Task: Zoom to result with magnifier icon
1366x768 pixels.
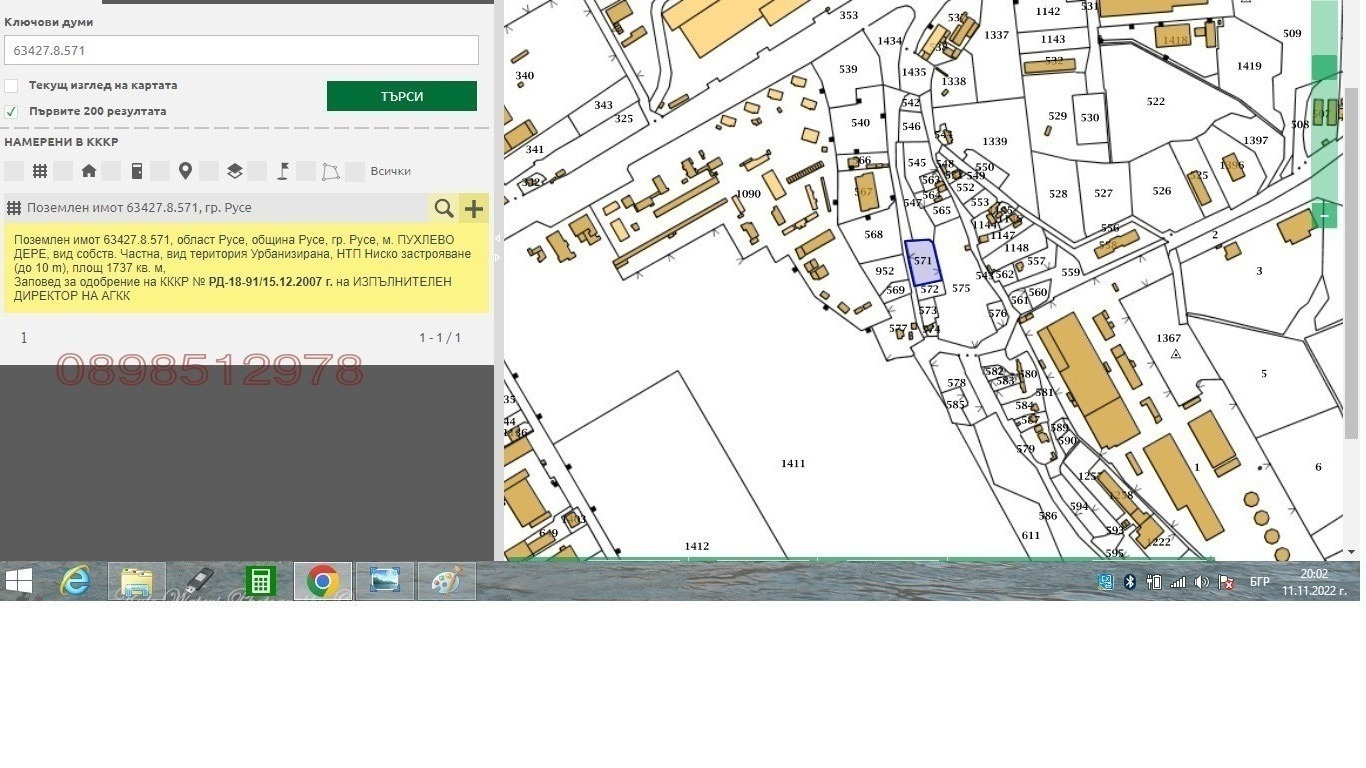Action: point(443,208)
